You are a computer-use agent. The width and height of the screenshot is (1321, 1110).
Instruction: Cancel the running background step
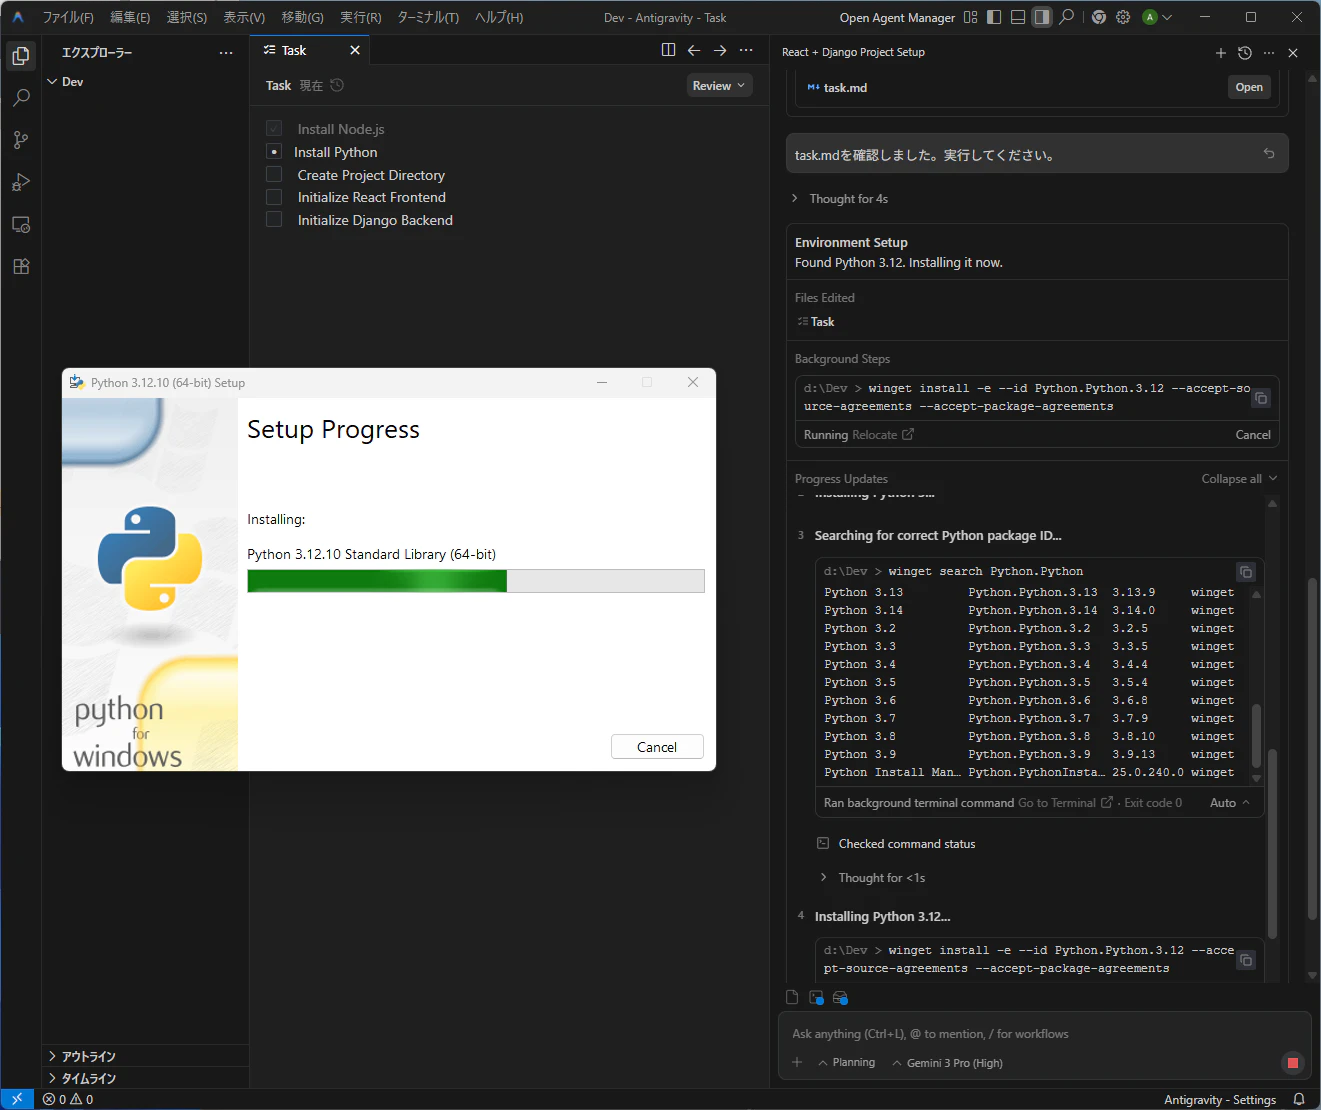point(1253,435)
